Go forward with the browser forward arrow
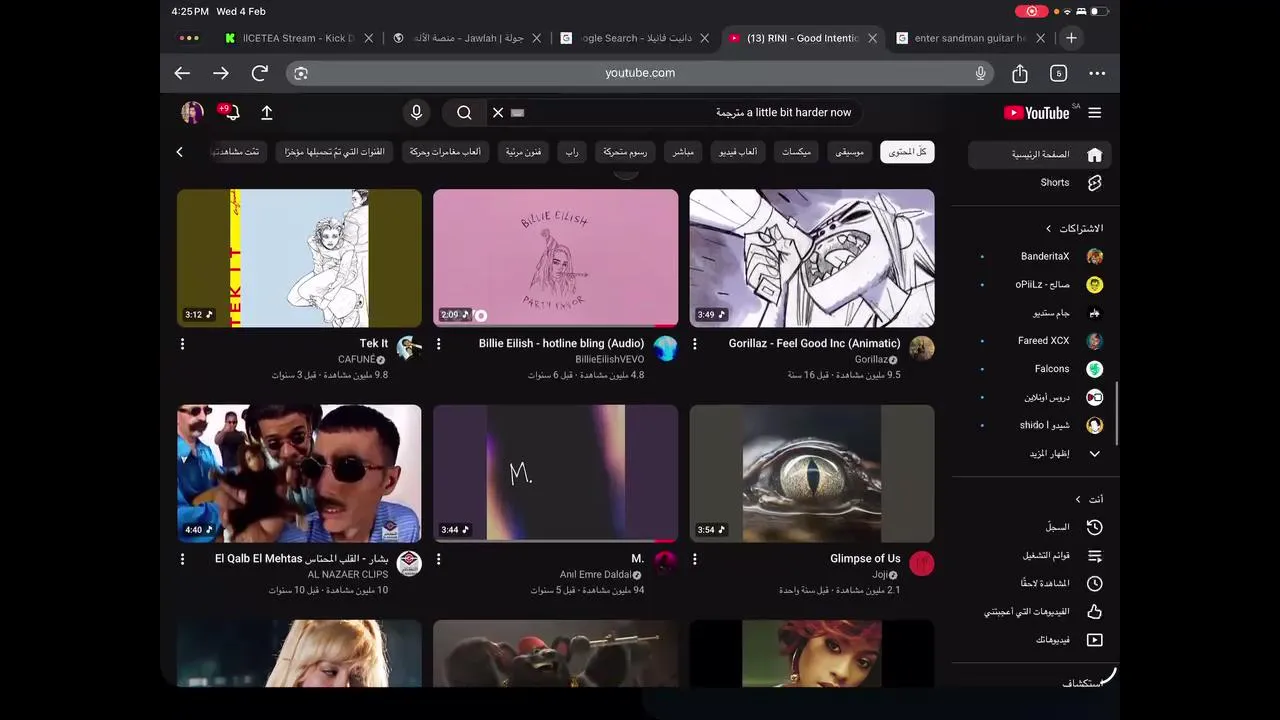 tap(221, 73)
